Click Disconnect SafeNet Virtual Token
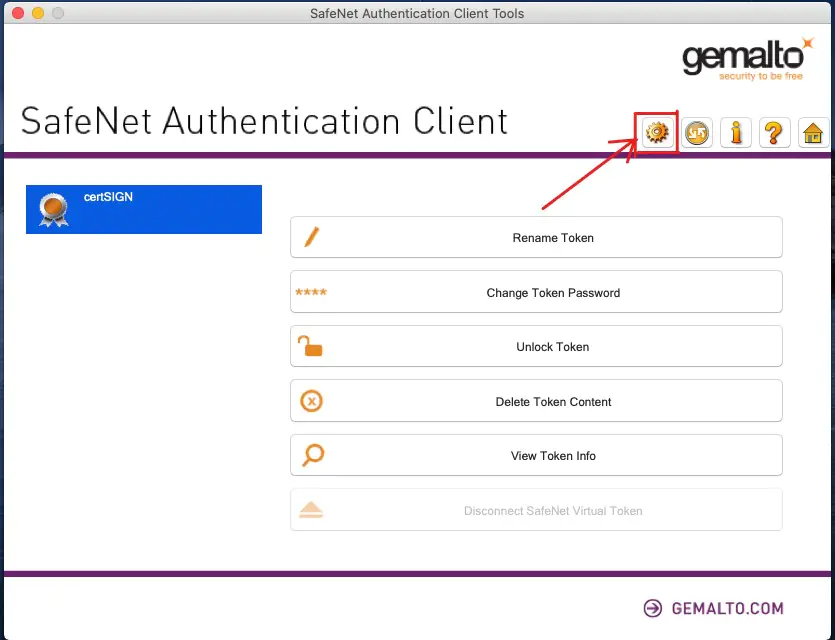This screenshot has height=640, width=835. point(536,511)
